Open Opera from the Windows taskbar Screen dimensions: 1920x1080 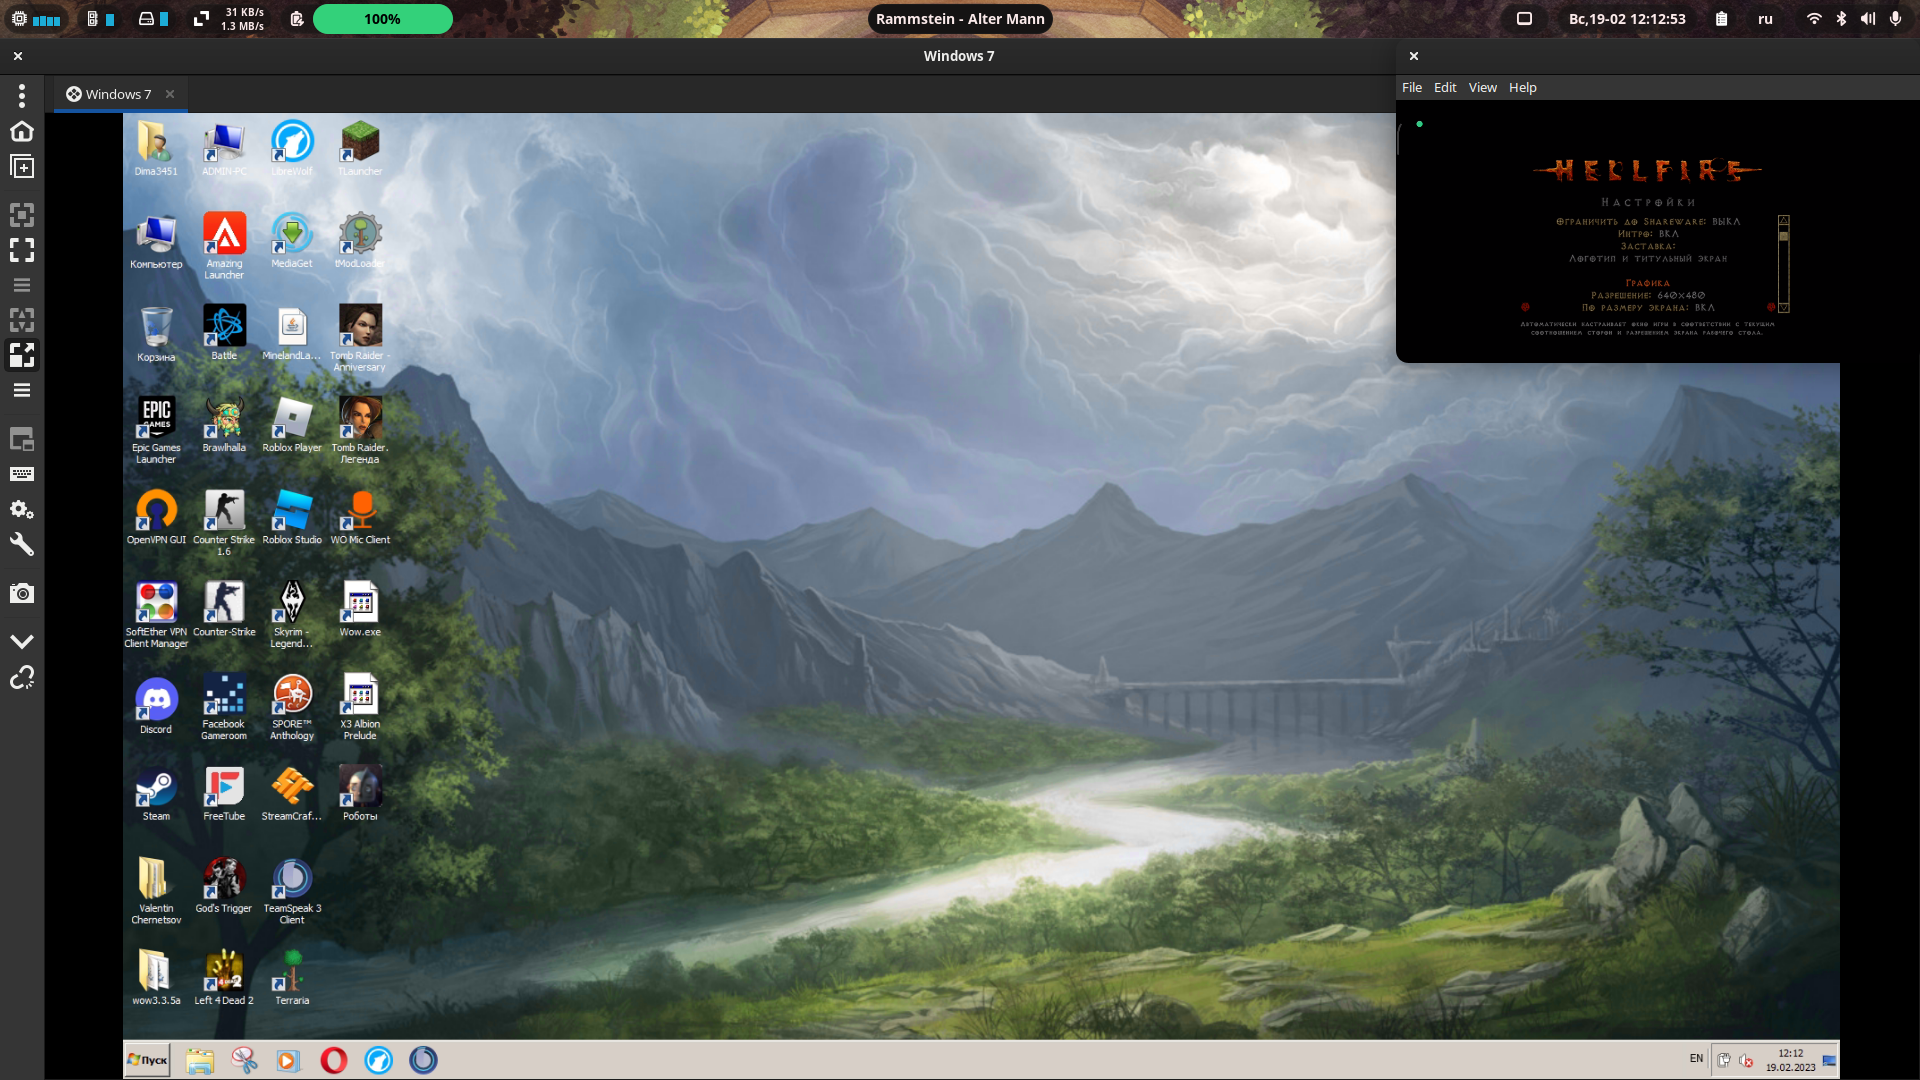[x=334, y=1060]
